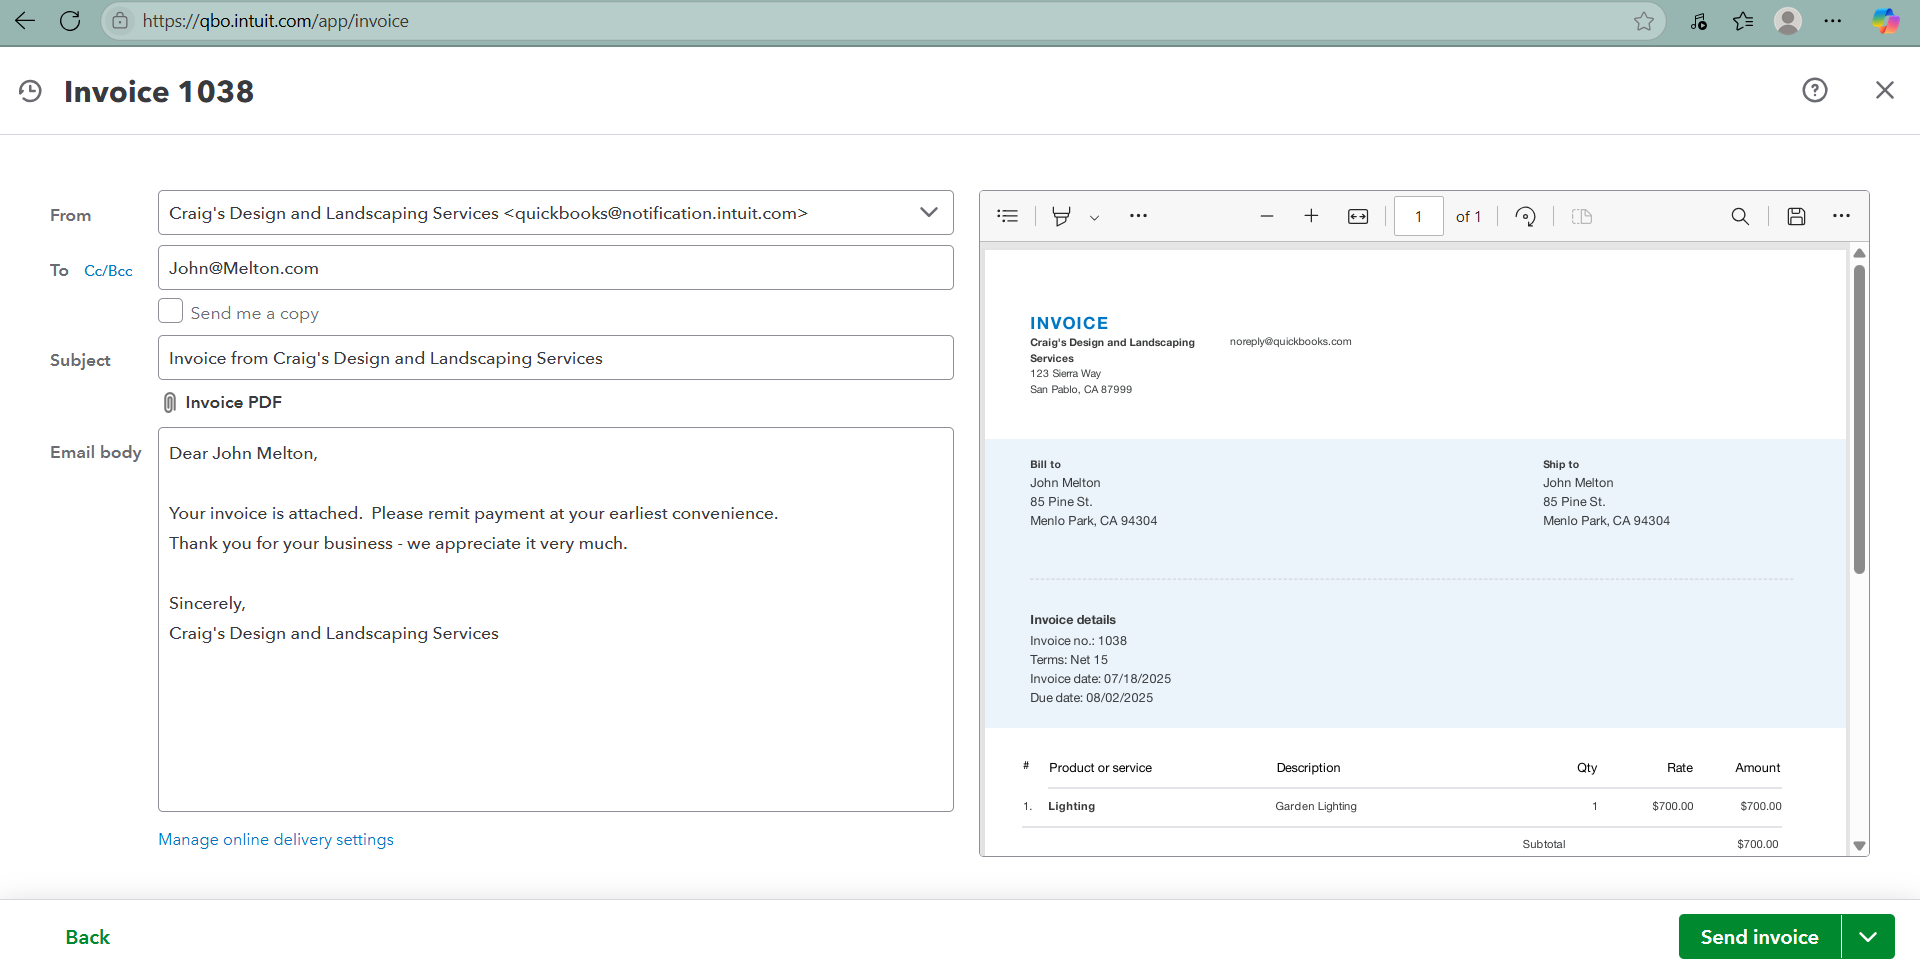Open the browser favorites list icon

(x=1743, y=21)
